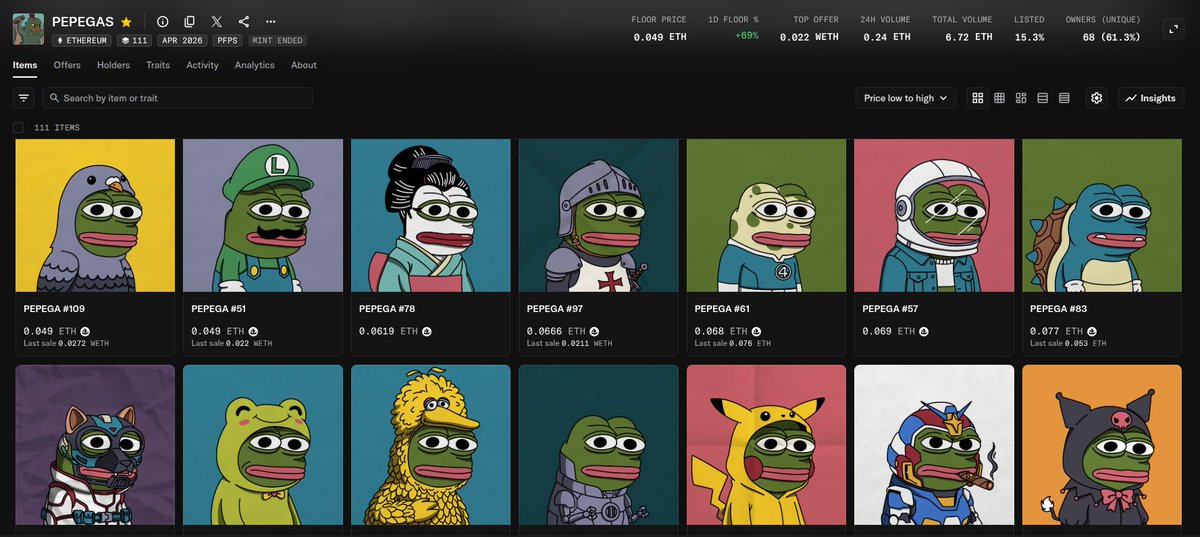Click the Insights button
The width and height of the screenshot is (1200, 537).
click(1151, 98)
